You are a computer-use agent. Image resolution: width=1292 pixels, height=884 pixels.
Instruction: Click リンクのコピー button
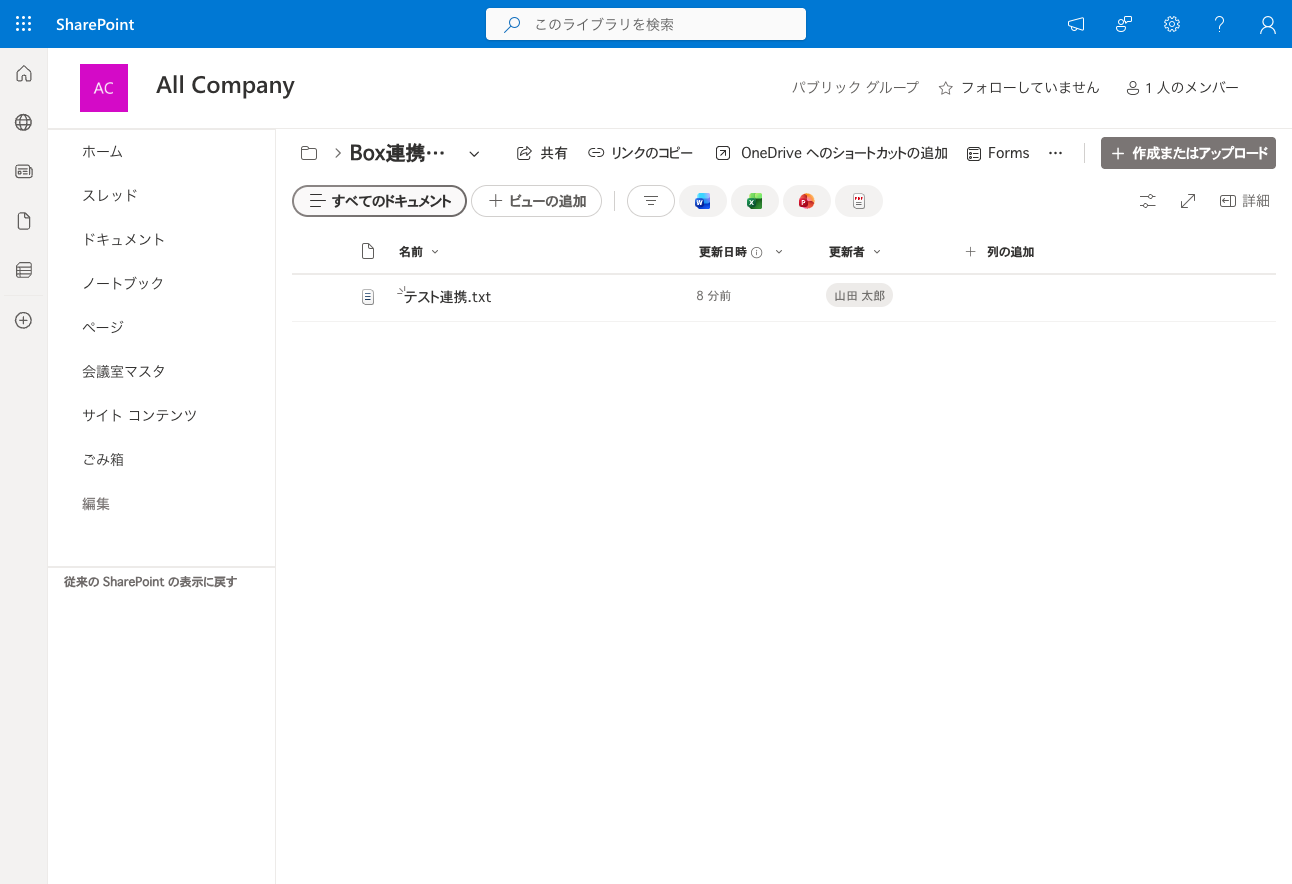pos(640,153)
